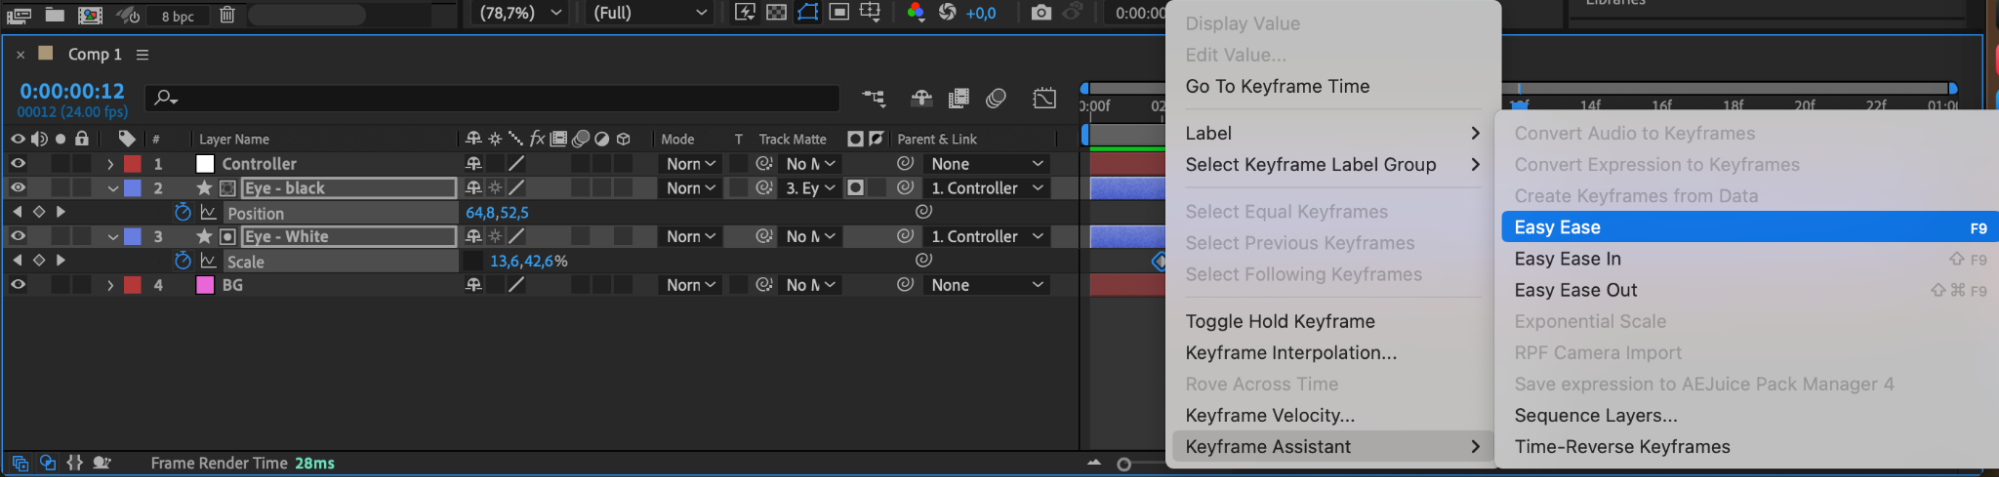Open parent dropdown for Eye - black
Viewport: 1999px width, 478px height.
[987, 188]
